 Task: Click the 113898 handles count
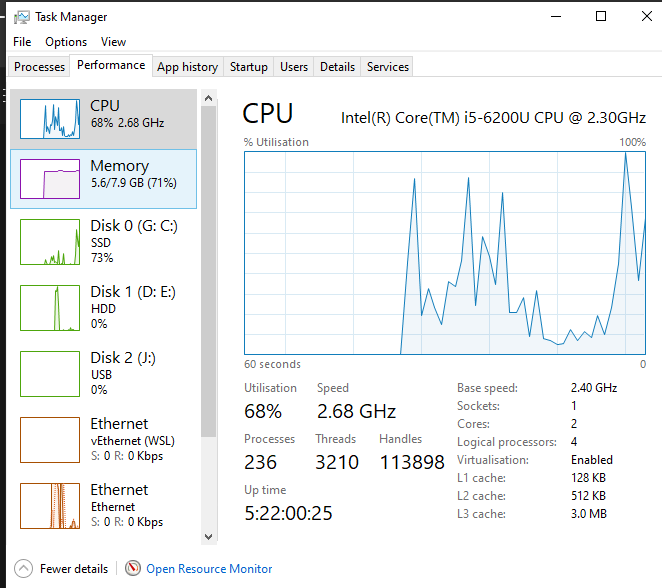(412, 462)
